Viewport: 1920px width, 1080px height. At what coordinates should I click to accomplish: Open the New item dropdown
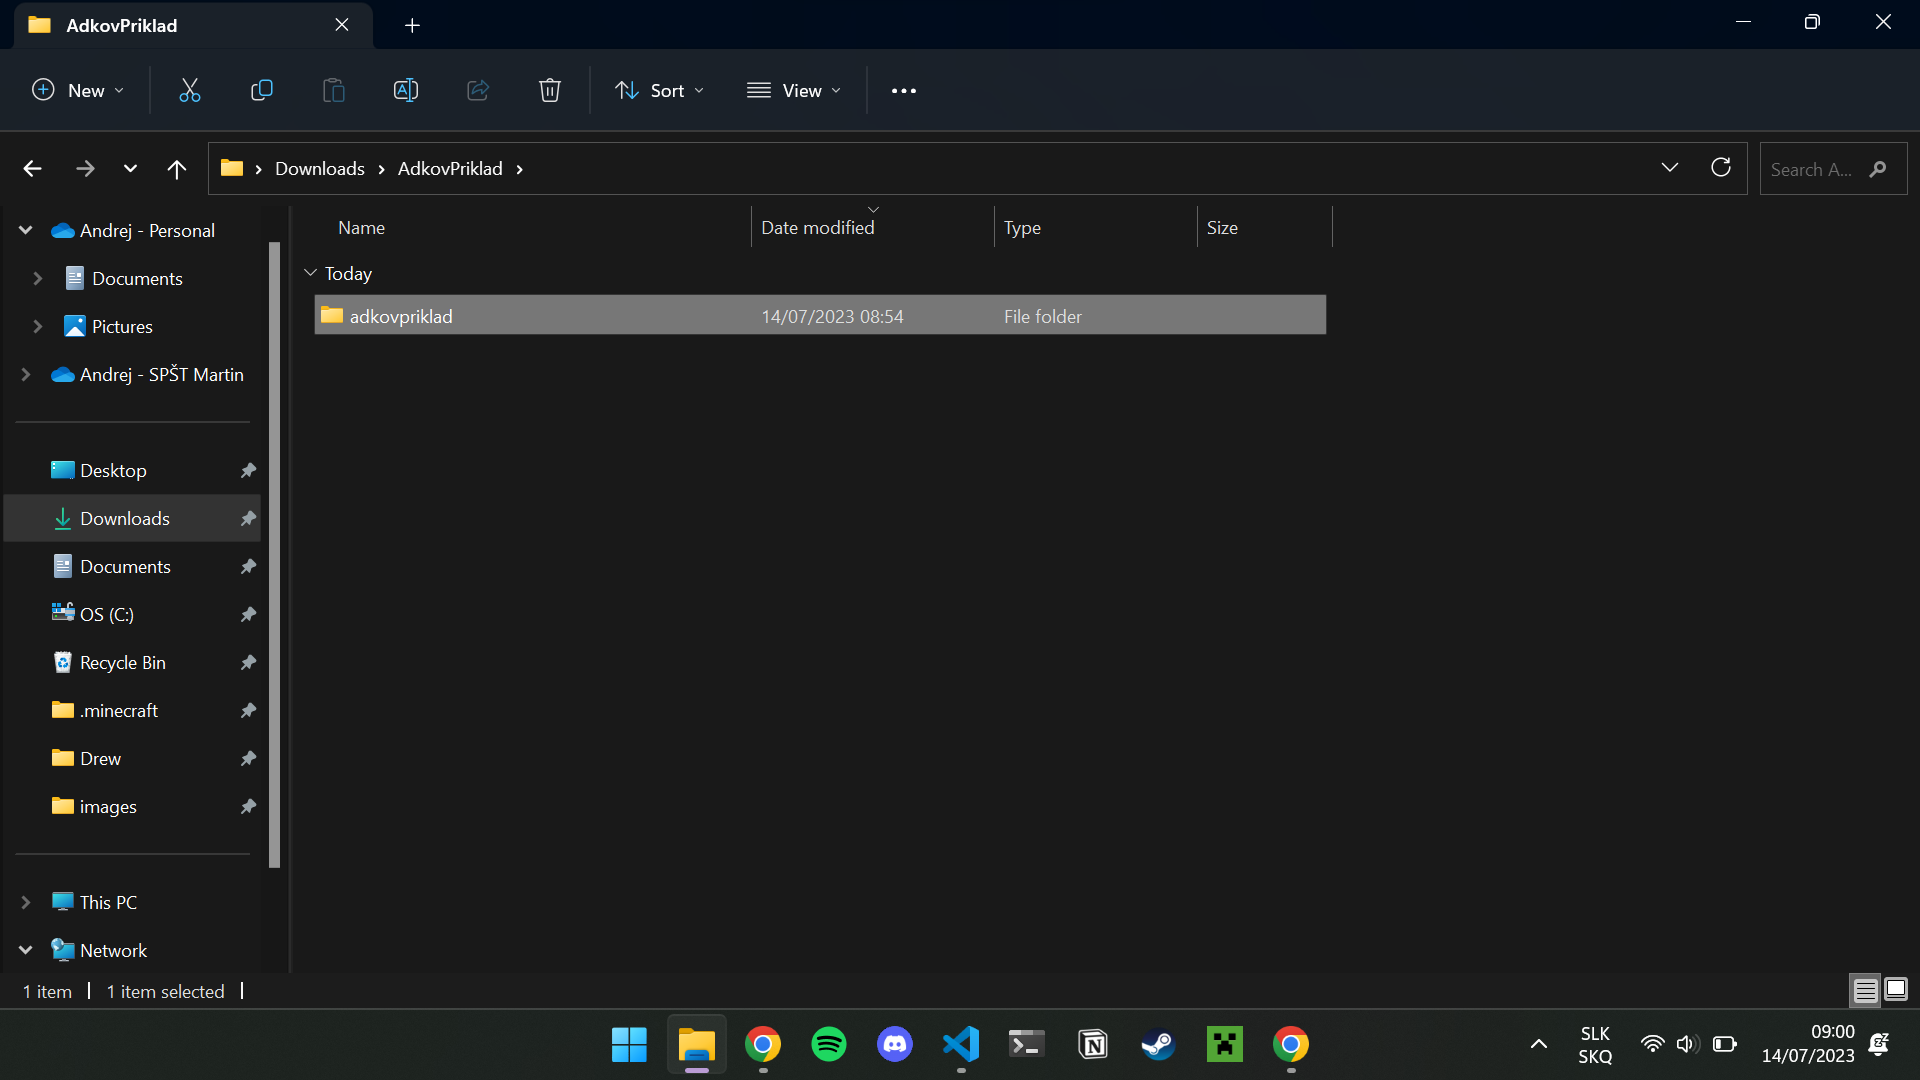[78, 90]
